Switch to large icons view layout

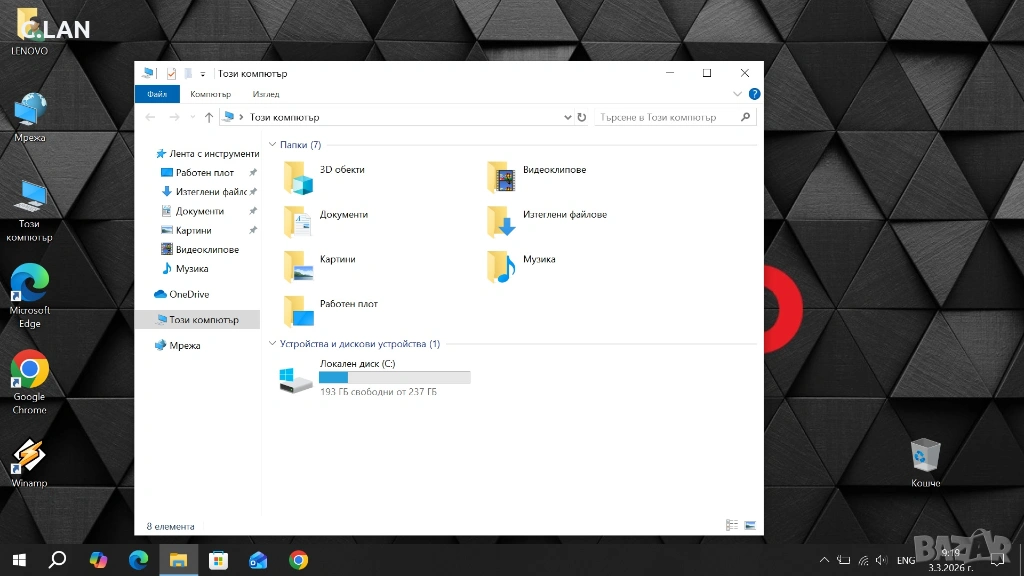point(749,525)
